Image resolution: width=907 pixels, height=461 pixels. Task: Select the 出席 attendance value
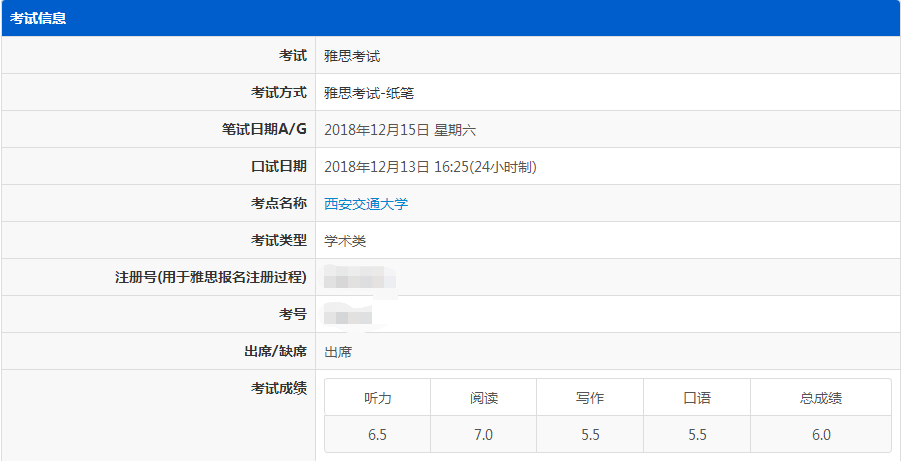click(338, 352)
